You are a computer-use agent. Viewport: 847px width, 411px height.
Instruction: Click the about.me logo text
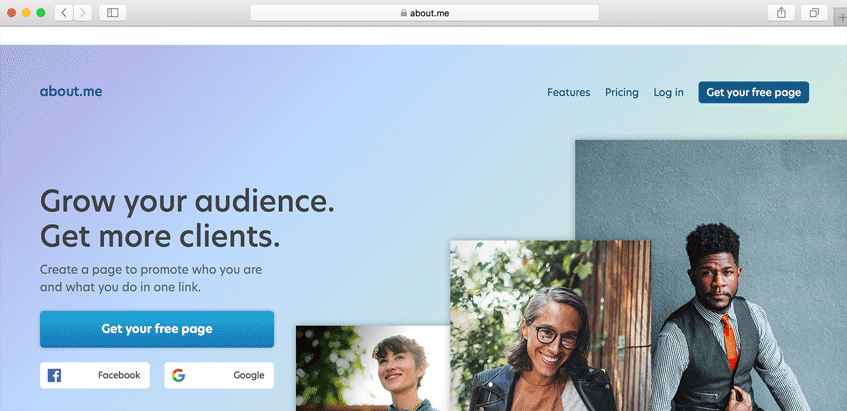[71, 91]
